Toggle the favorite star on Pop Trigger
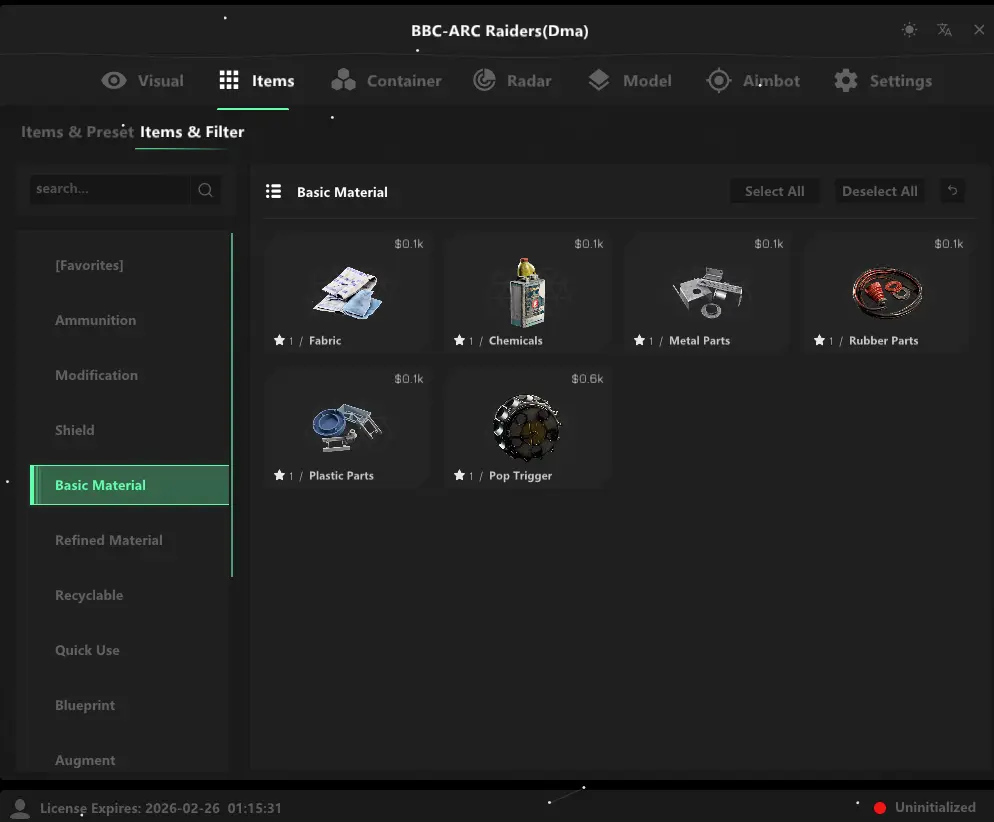The image size is (994, 822). (461, 476)
